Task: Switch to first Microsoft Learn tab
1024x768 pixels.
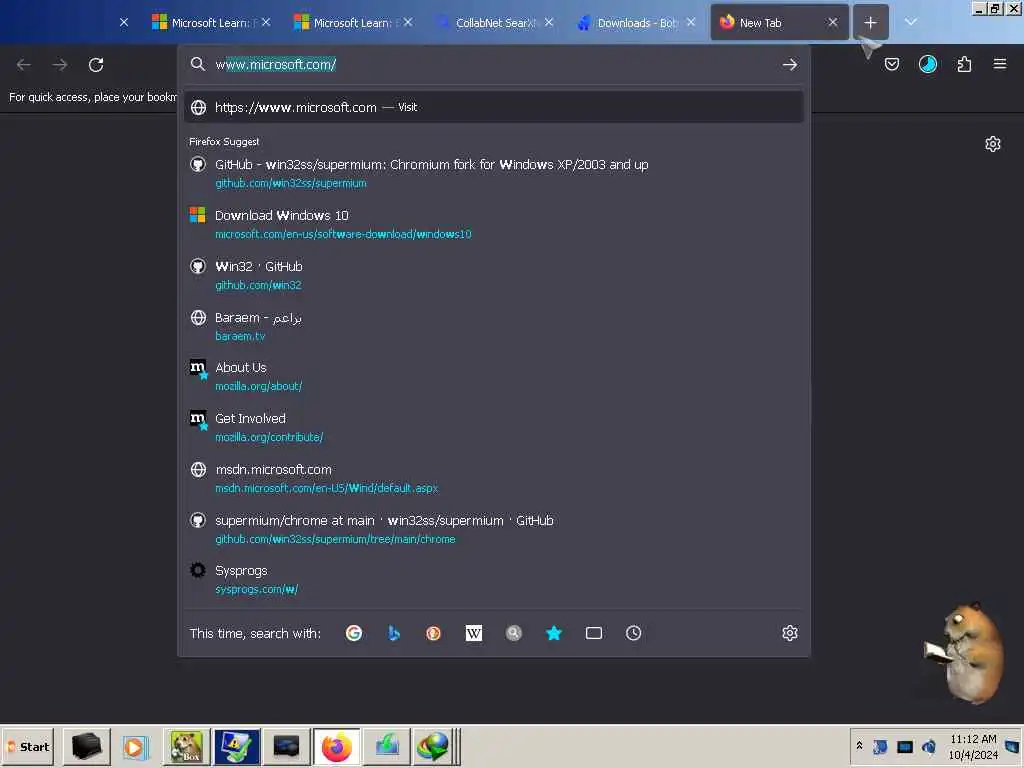Action: click(x=204, y=23)
